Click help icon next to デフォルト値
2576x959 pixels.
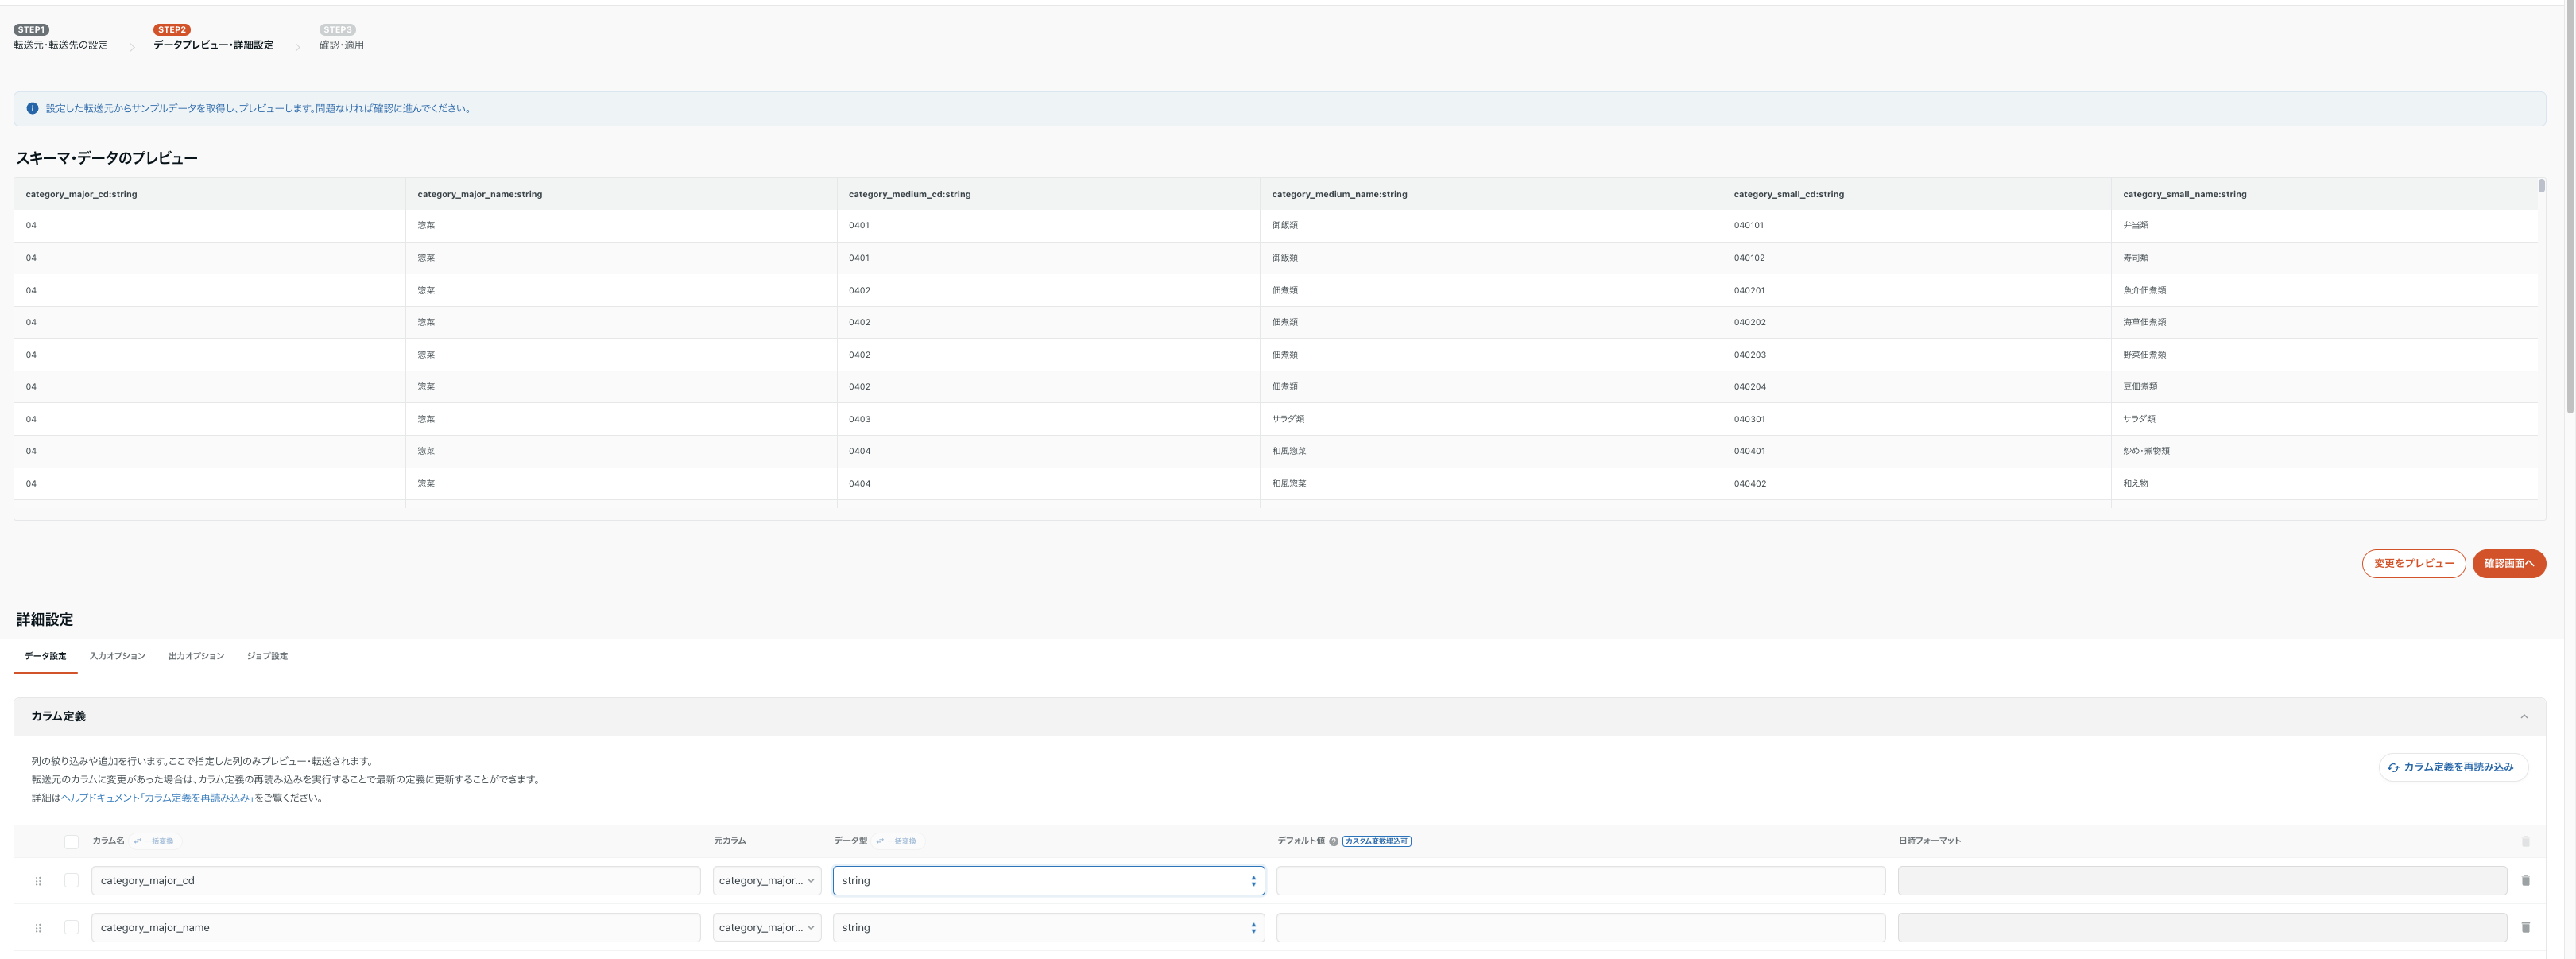tap(1333, 842)
